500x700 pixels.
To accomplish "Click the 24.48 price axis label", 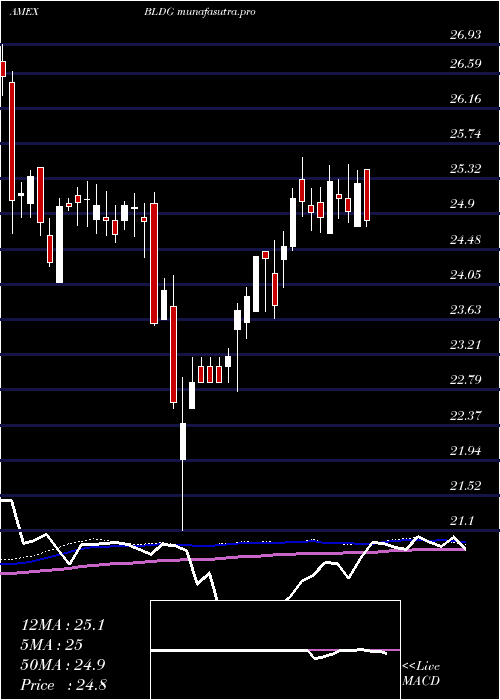I will [465, 240].
